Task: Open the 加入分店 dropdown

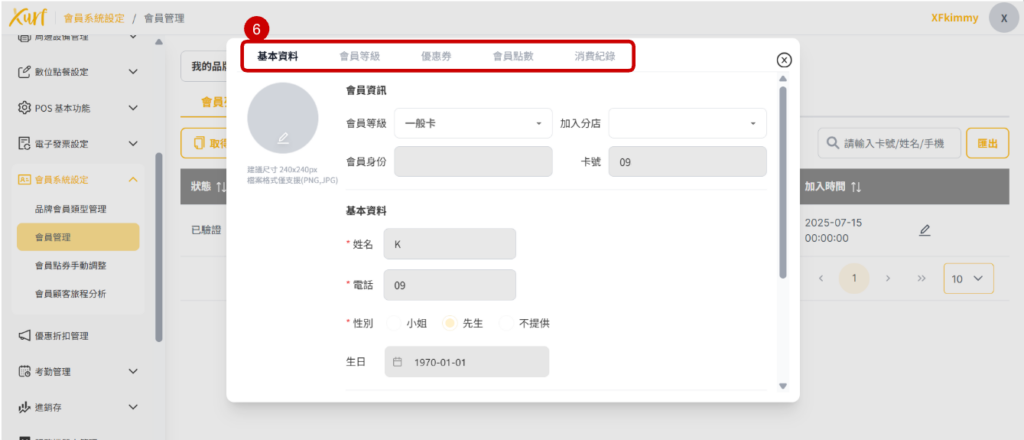Action: coord(687,123)
